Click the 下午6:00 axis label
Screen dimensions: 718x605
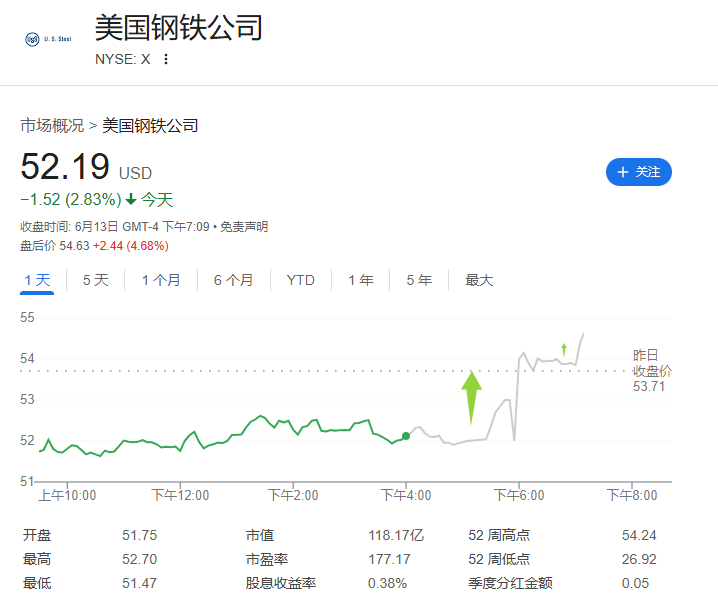tap(519, 495)
